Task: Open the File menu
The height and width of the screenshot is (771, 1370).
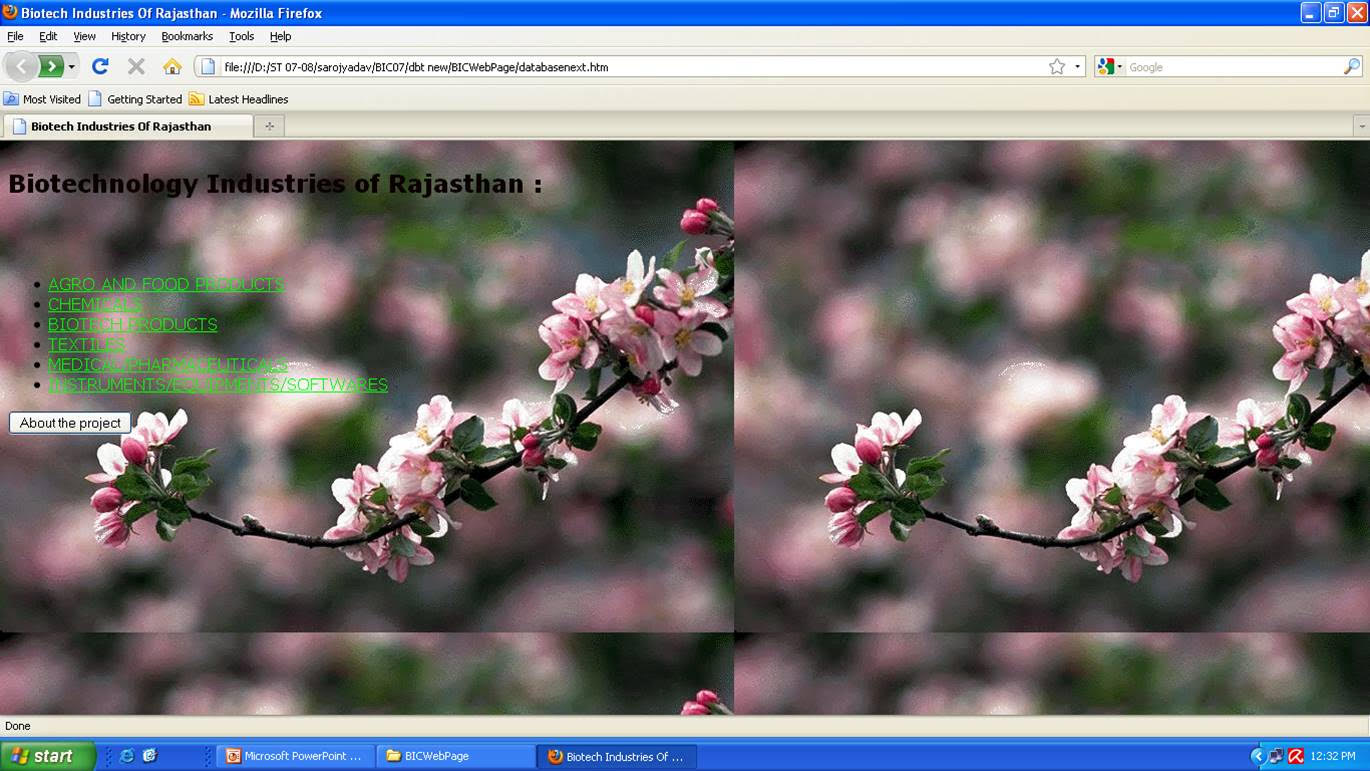Action: 15,36
